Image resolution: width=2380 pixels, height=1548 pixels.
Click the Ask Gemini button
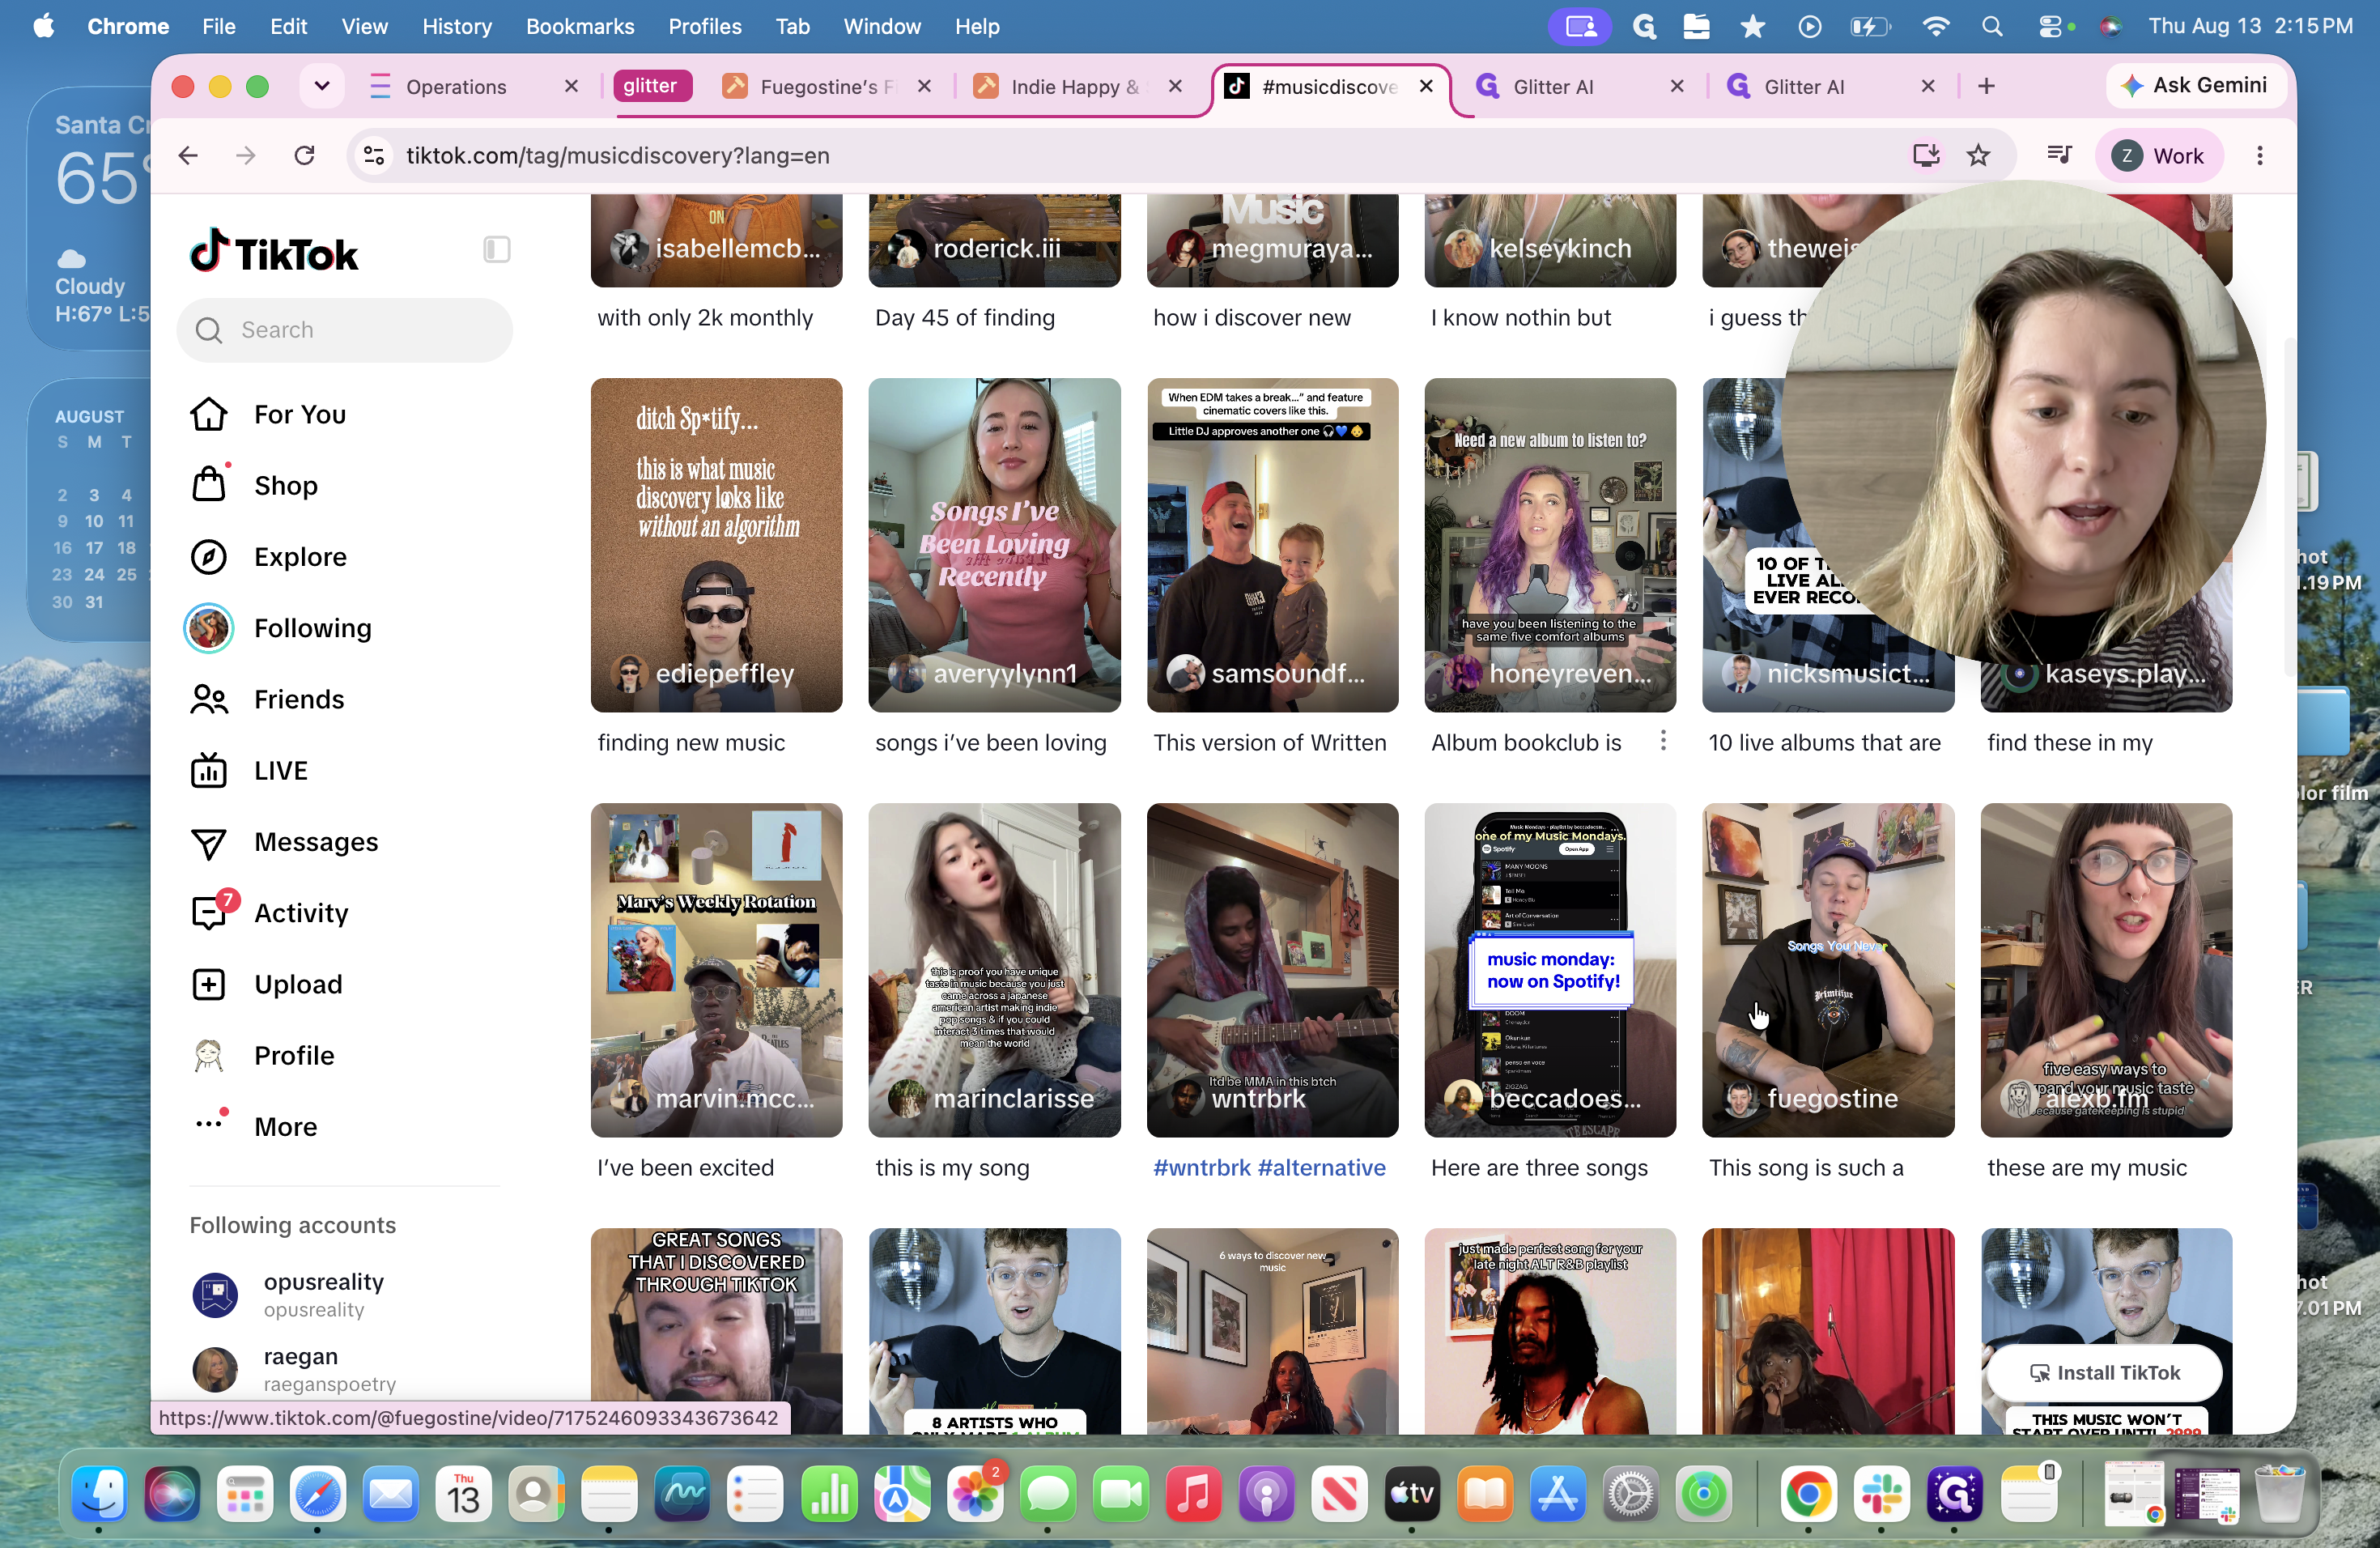[x=2196, y=86]
